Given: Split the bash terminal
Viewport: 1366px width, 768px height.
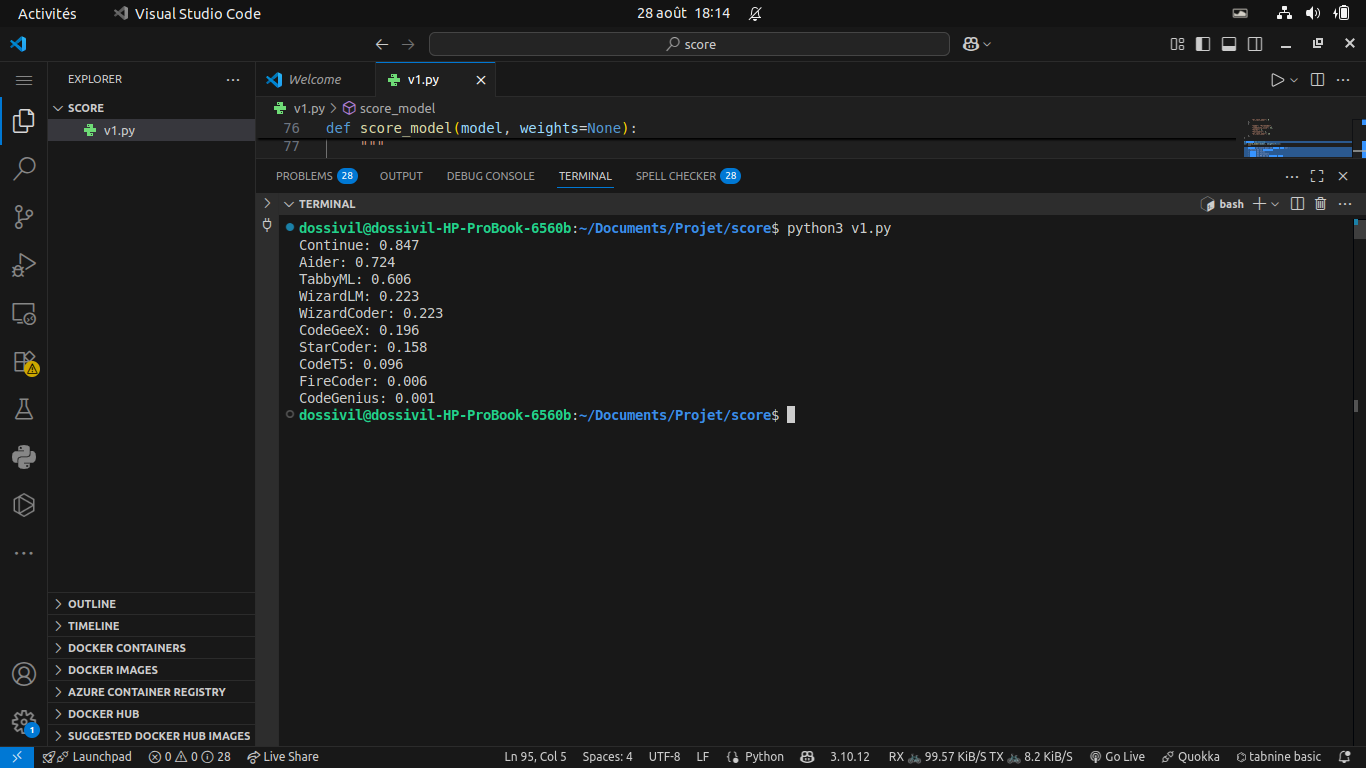Looking at the screenshot, I should click(1297, 204).
